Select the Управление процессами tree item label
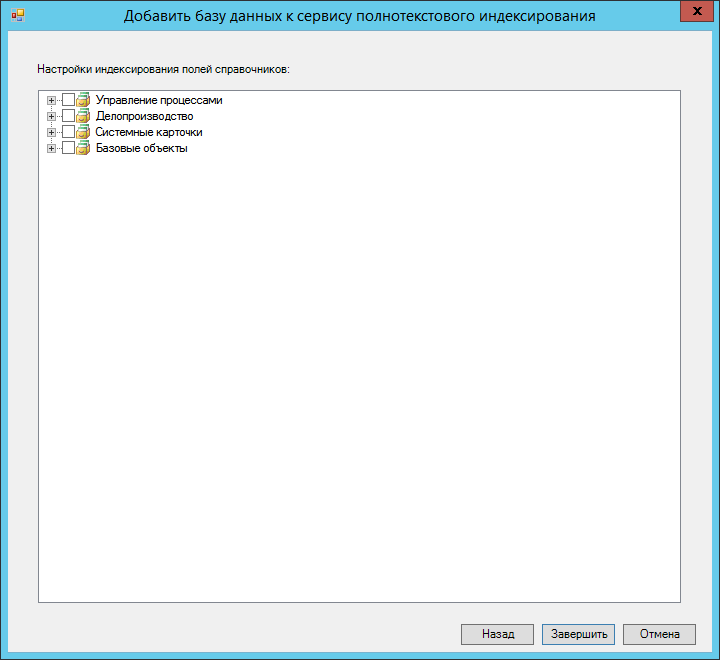The width and height of the screenshot is (720, 660). (158, 100)
